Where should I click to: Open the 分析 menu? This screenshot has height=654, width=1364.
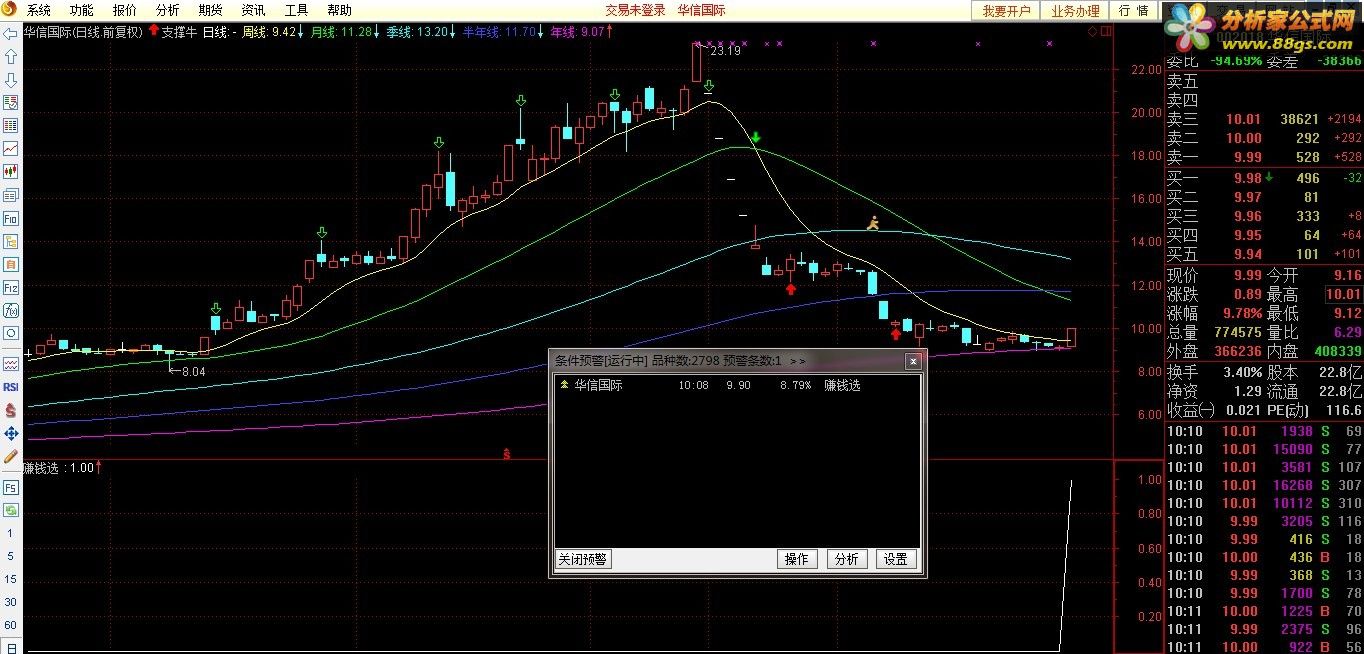click(x=167, y=10)
